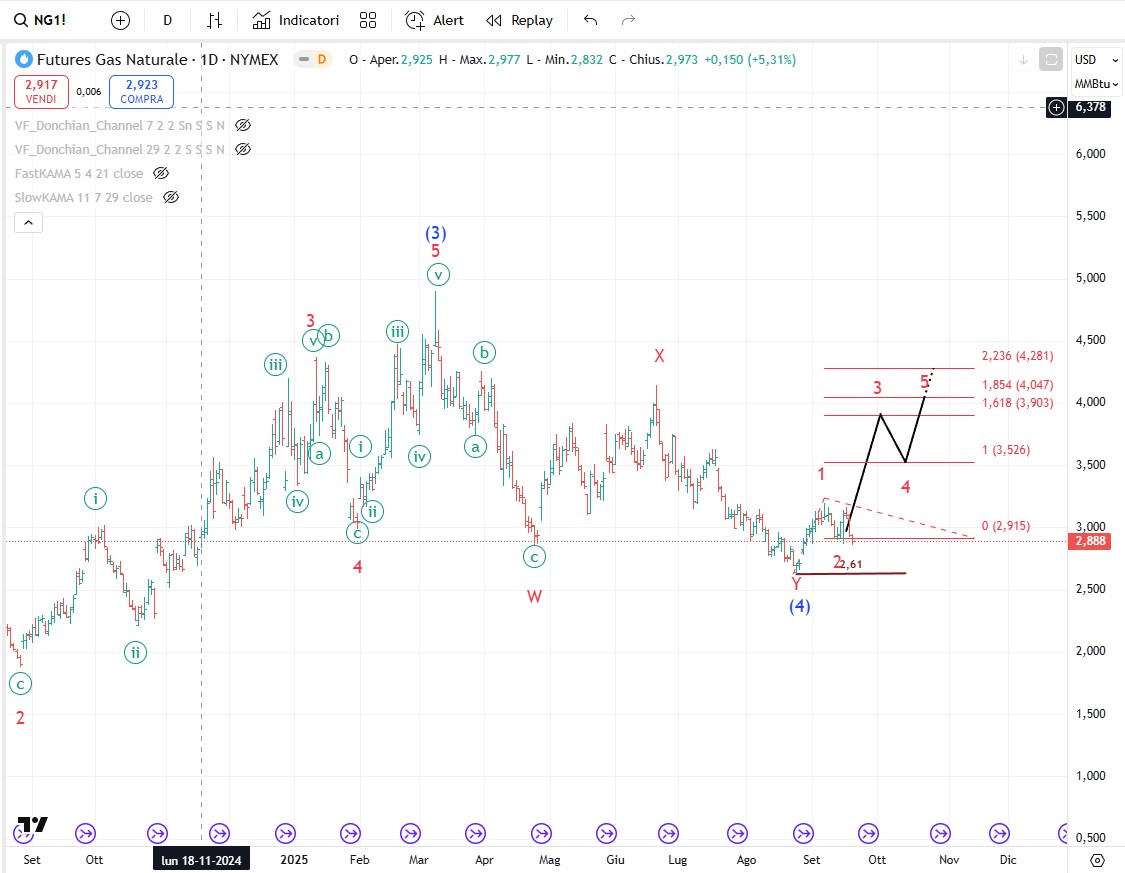Open the D timeframe interval selector

tap(167, 20)
